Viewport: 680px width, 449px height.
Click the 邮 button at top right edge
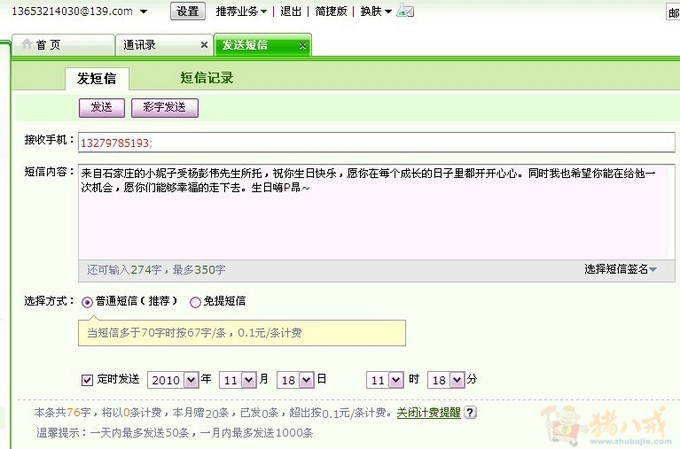click(673, 12)
